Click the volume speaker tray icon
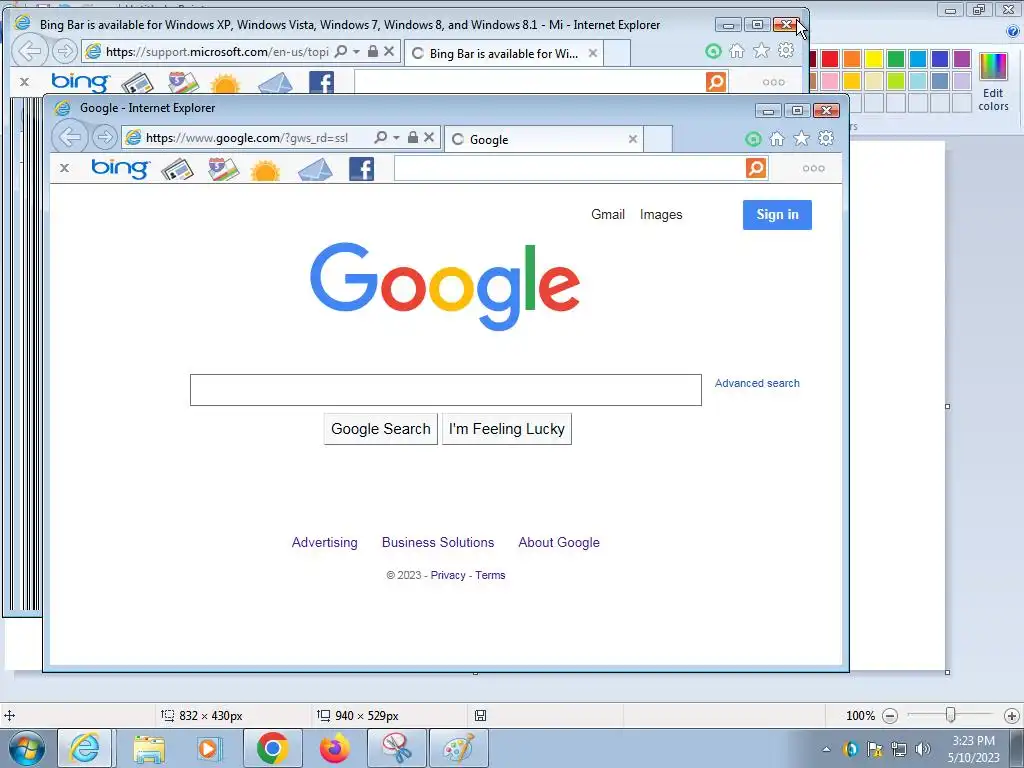The width and height of the screenshot is (1024, 768). pyautogui.click(x=923, y=748)
